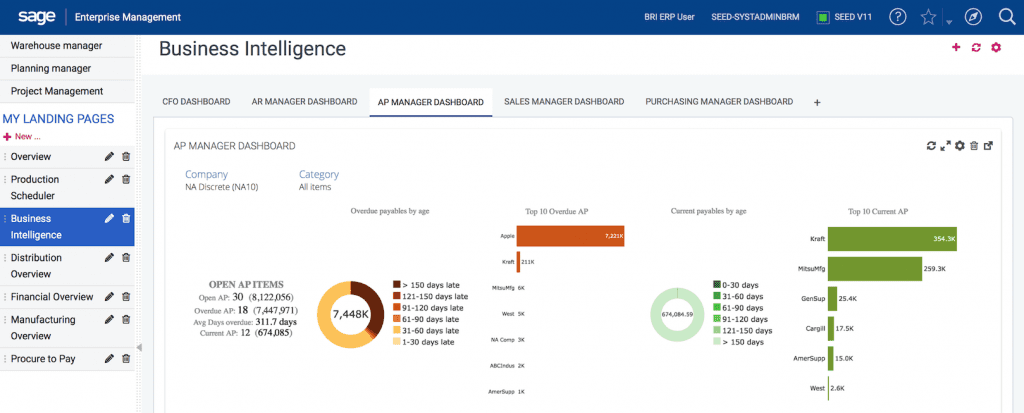Delete the Business Intelligence landing page

[126, 218]
